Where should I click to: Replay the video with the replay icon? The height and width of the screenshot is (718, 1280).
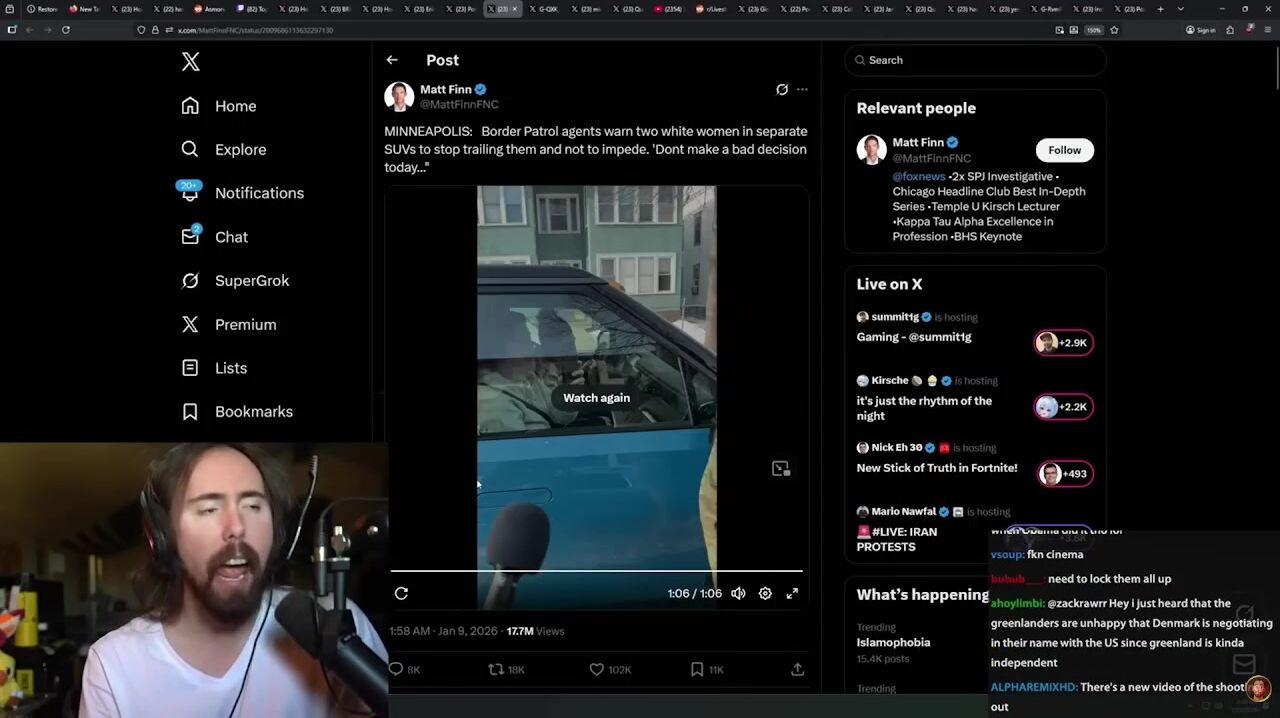(x=401, y=593)
